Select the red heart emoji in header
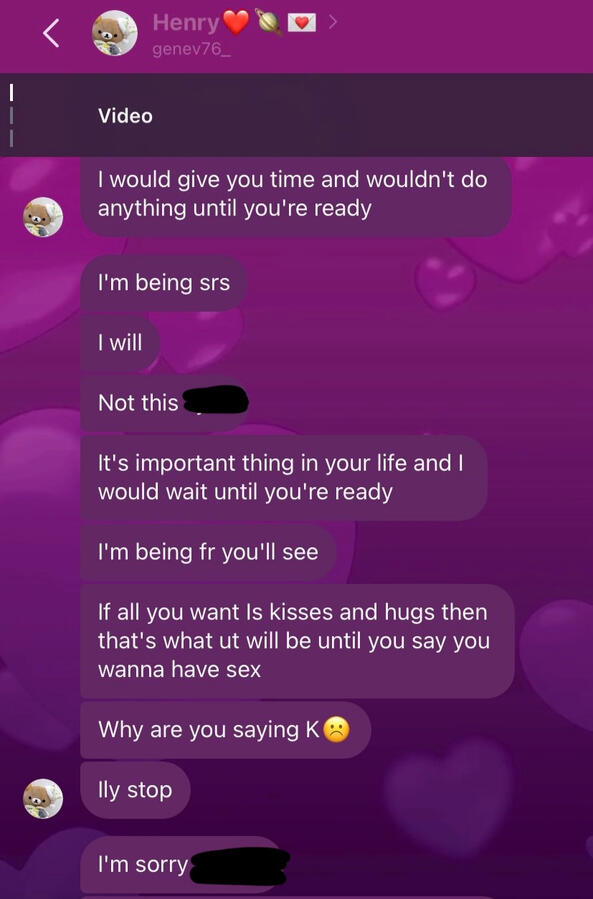The image size is (593, 899). [x=236, y=22]
